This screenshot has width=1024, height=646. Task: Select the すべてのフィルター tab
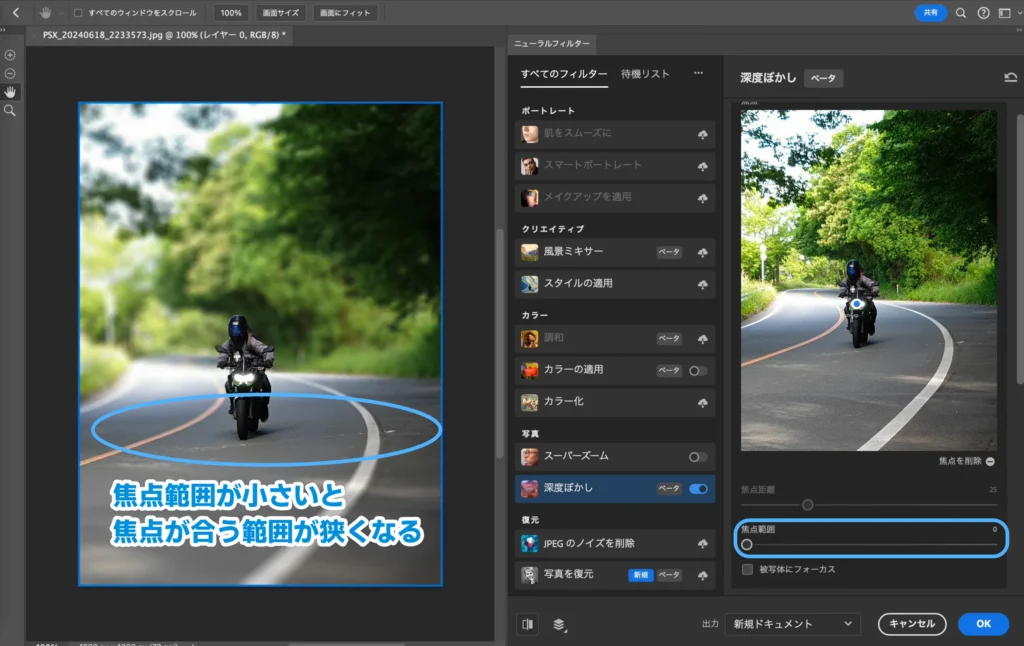[563, 74]
